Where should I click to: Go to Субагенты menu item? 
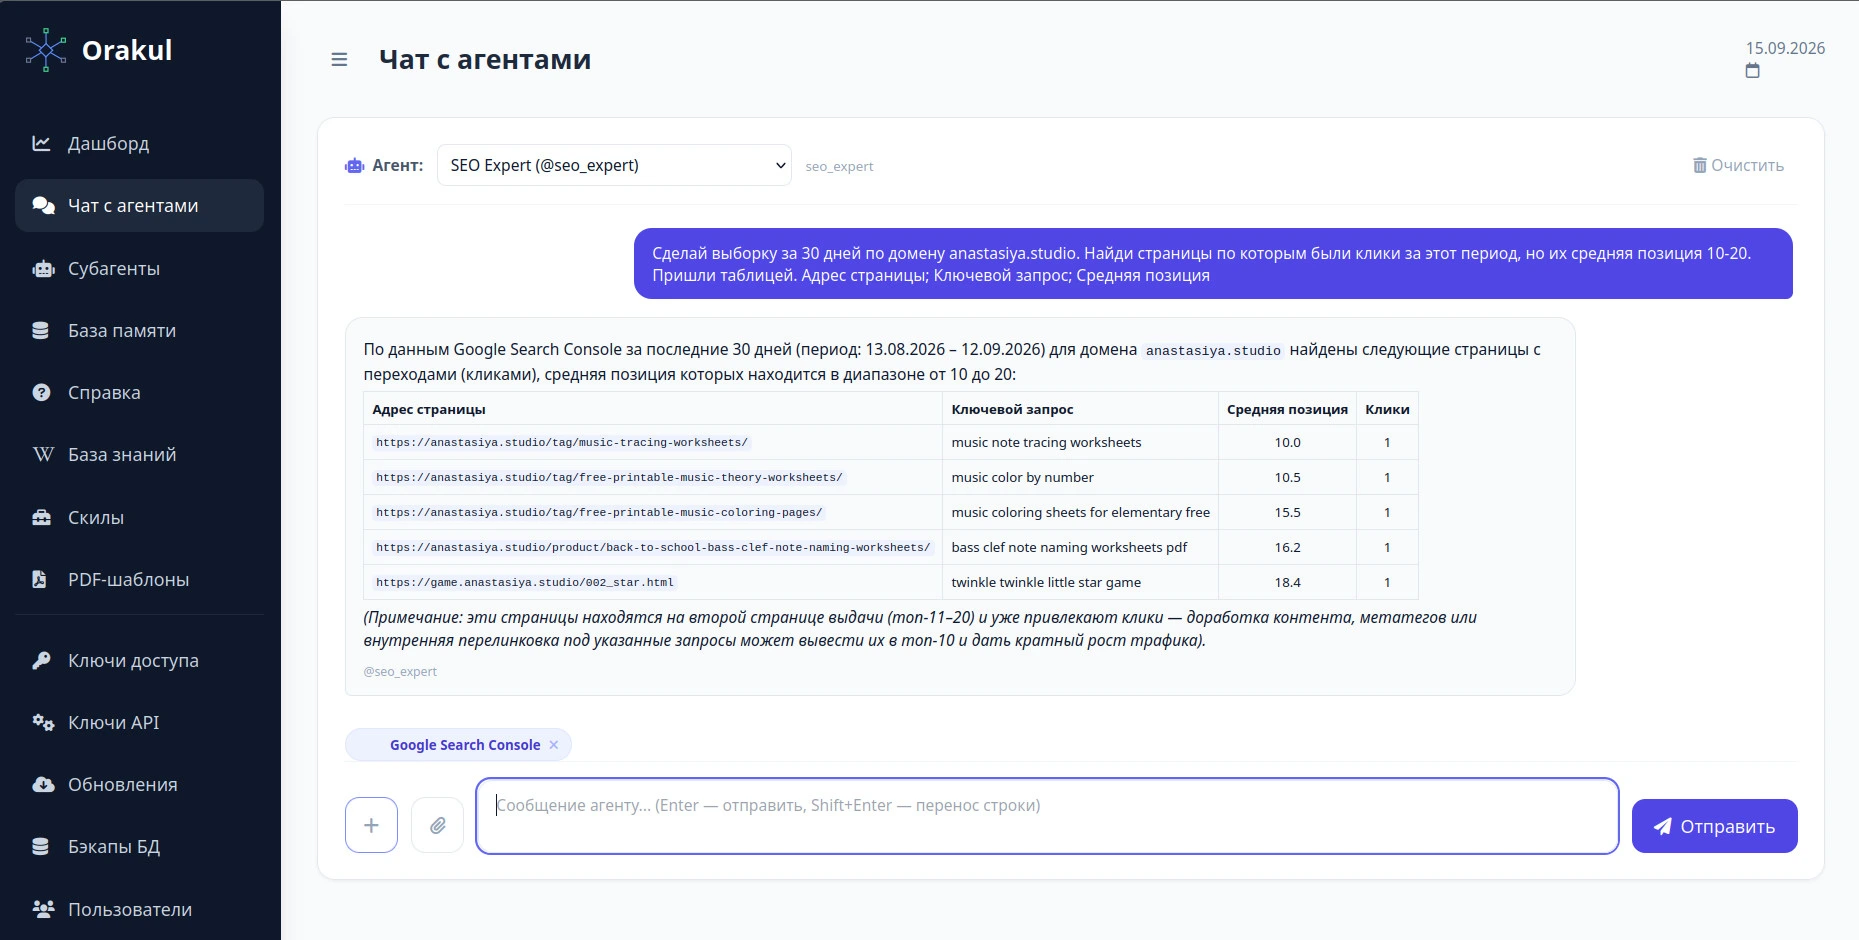(x=139, y=268)
